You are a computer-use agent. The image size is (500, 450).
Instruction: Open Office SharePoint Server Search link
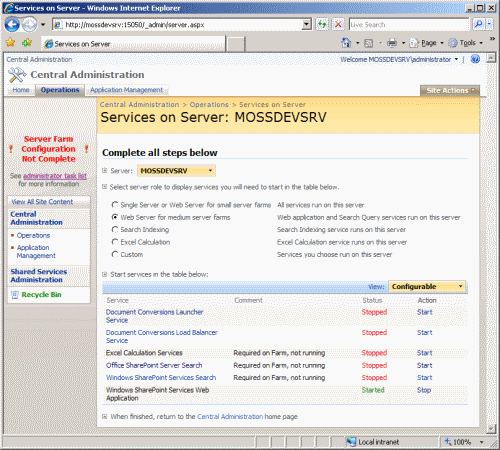tap(154, 365)
